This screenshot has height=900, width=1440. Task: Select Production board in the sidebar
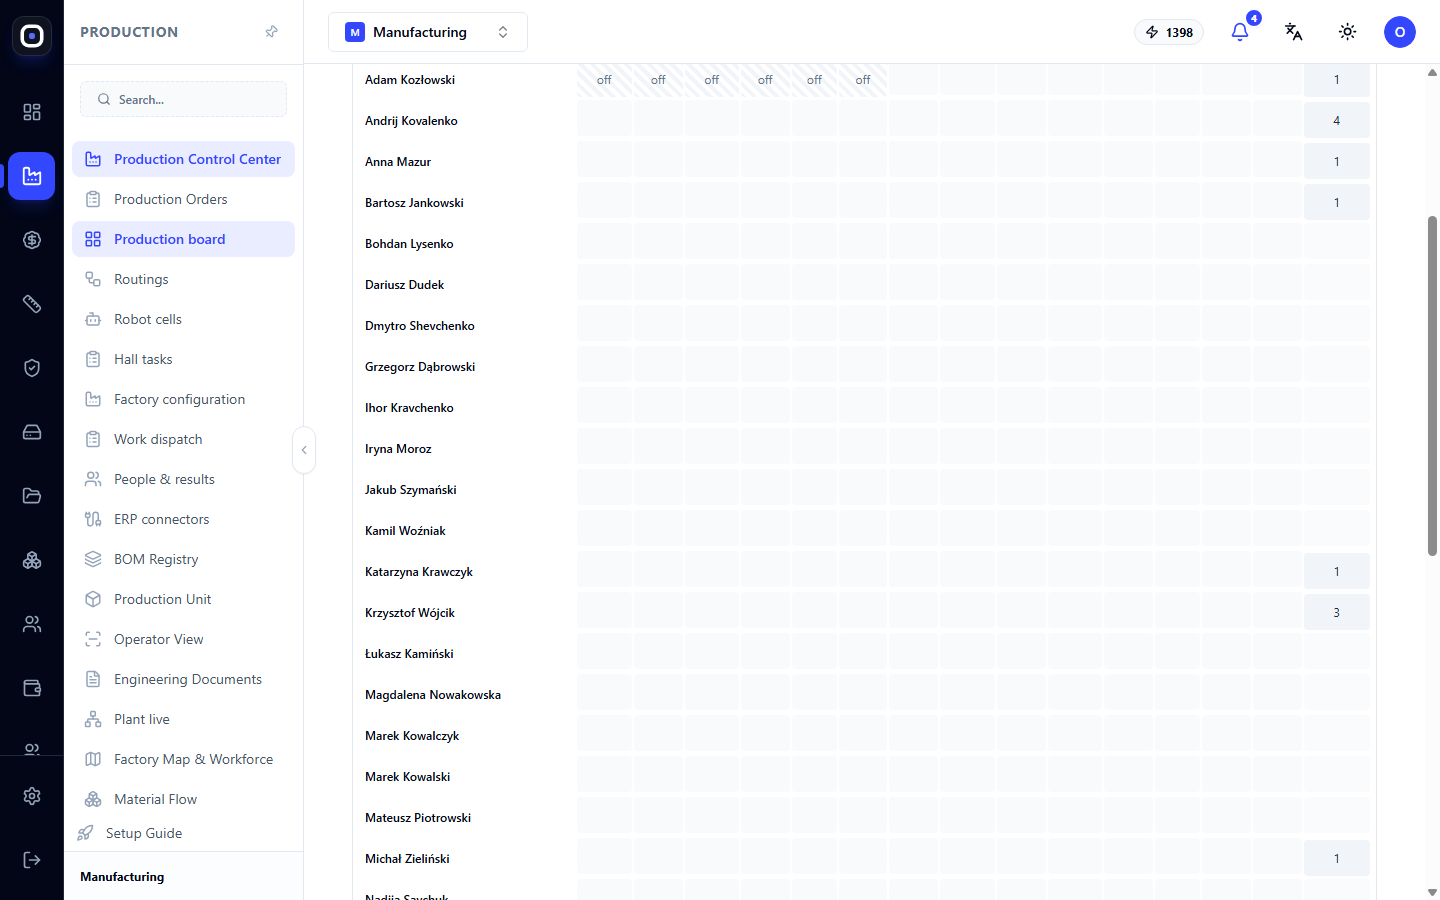[x=183, y=239]
